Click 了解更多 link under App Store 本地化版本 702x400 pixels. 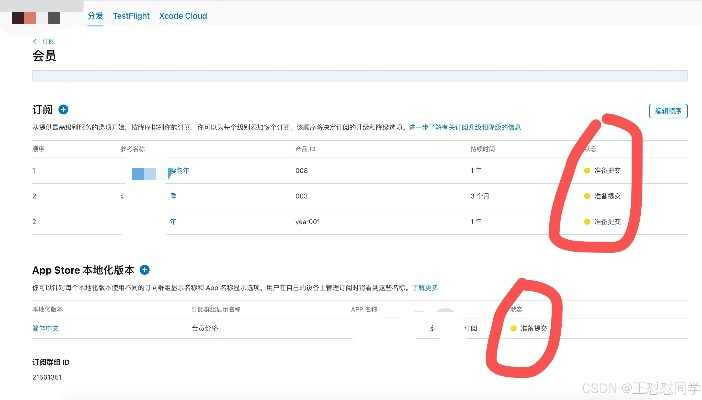(x=427, y=287)
